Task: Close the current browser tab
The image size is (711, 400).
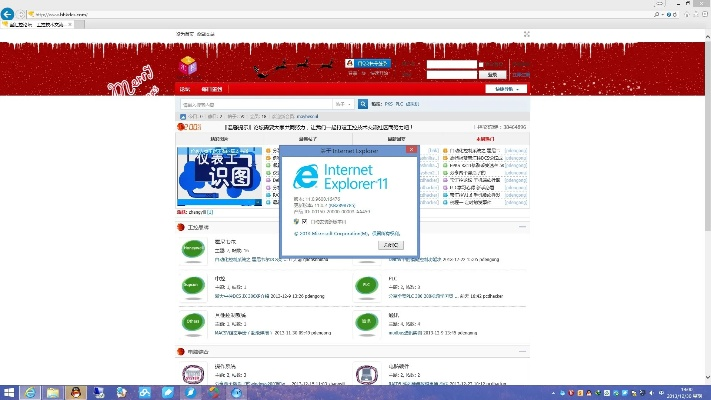Action: (x=69, y=24)
